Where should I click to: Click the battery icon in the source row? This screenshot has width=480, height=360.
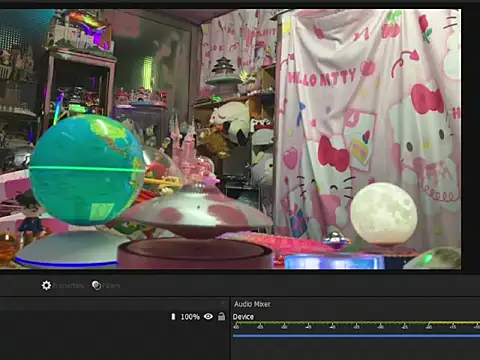(x=173, y=316)
